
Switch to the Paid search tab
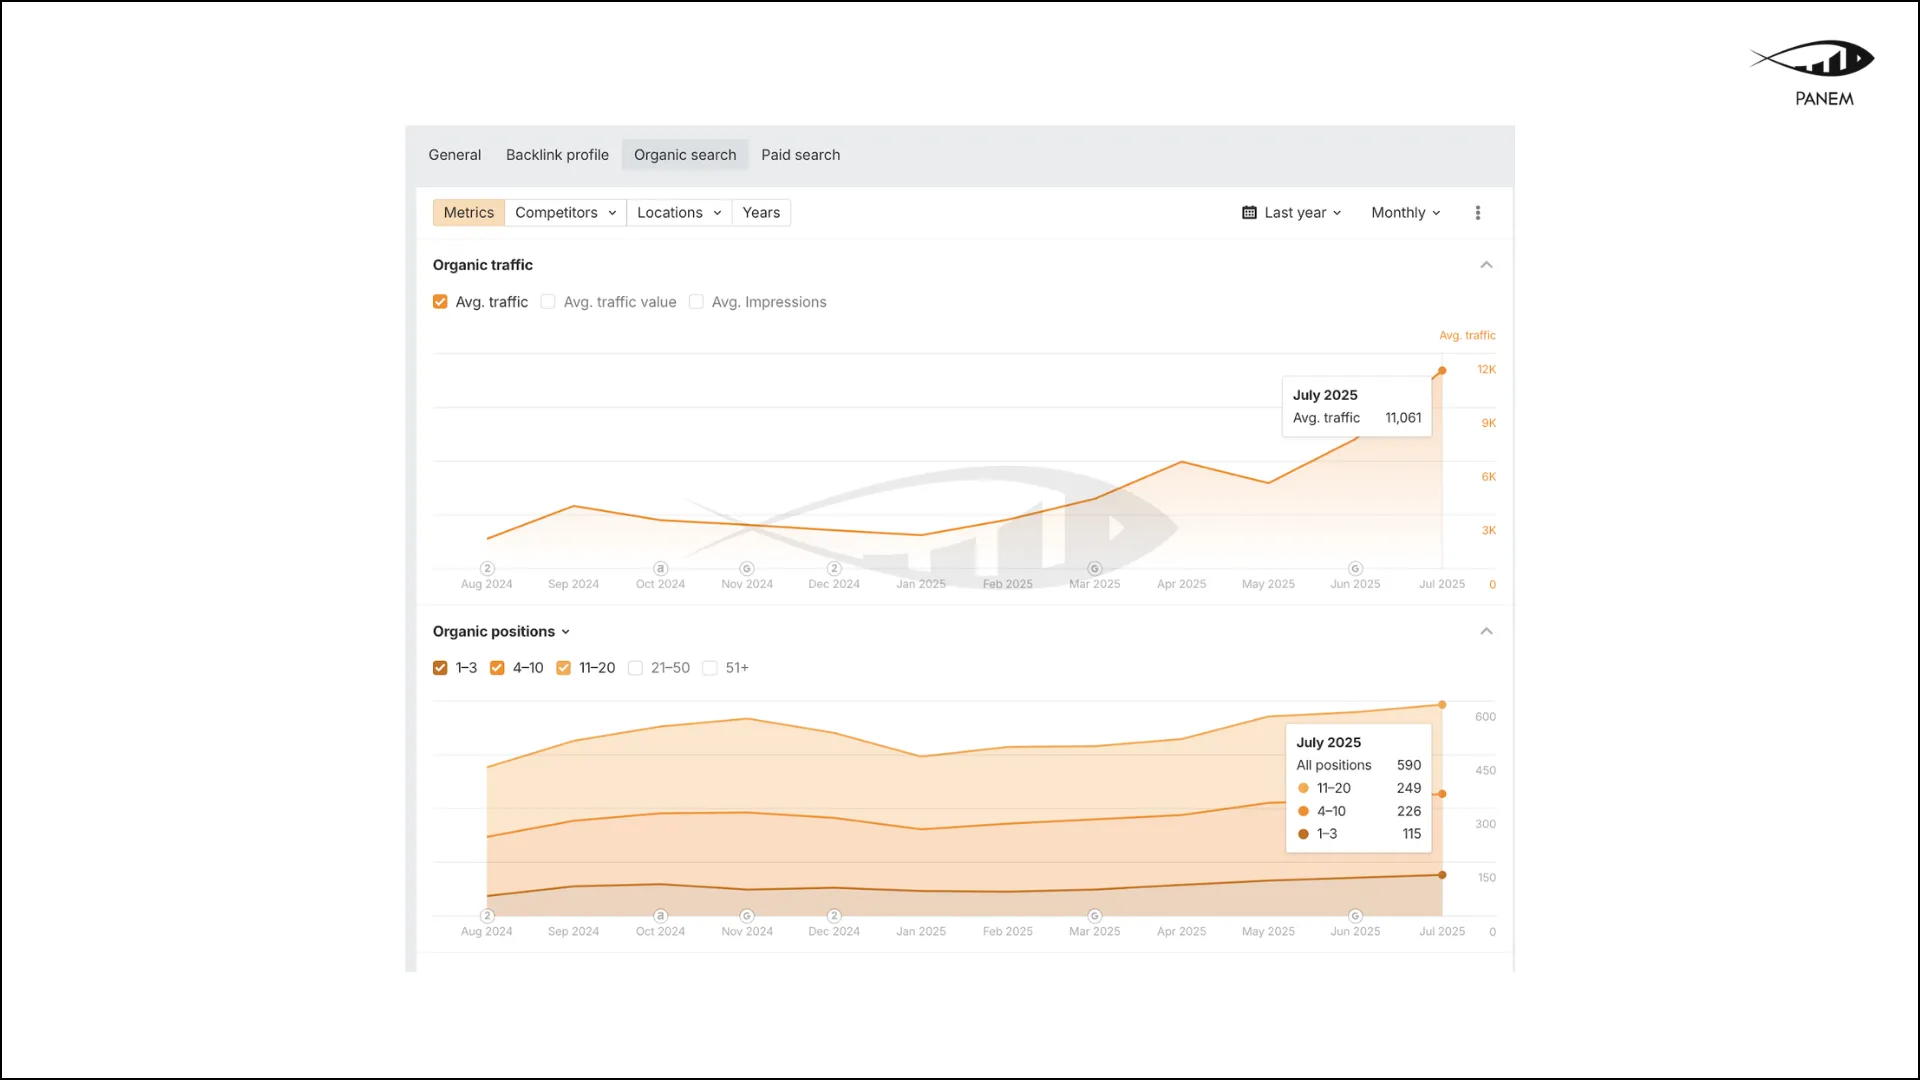(800, 155)
